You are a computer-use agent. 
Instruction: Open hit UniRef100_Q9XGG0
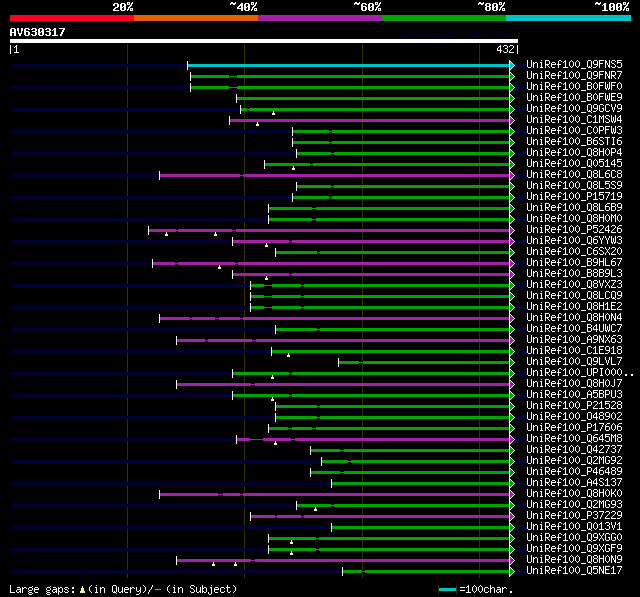[x=574, y=538]
